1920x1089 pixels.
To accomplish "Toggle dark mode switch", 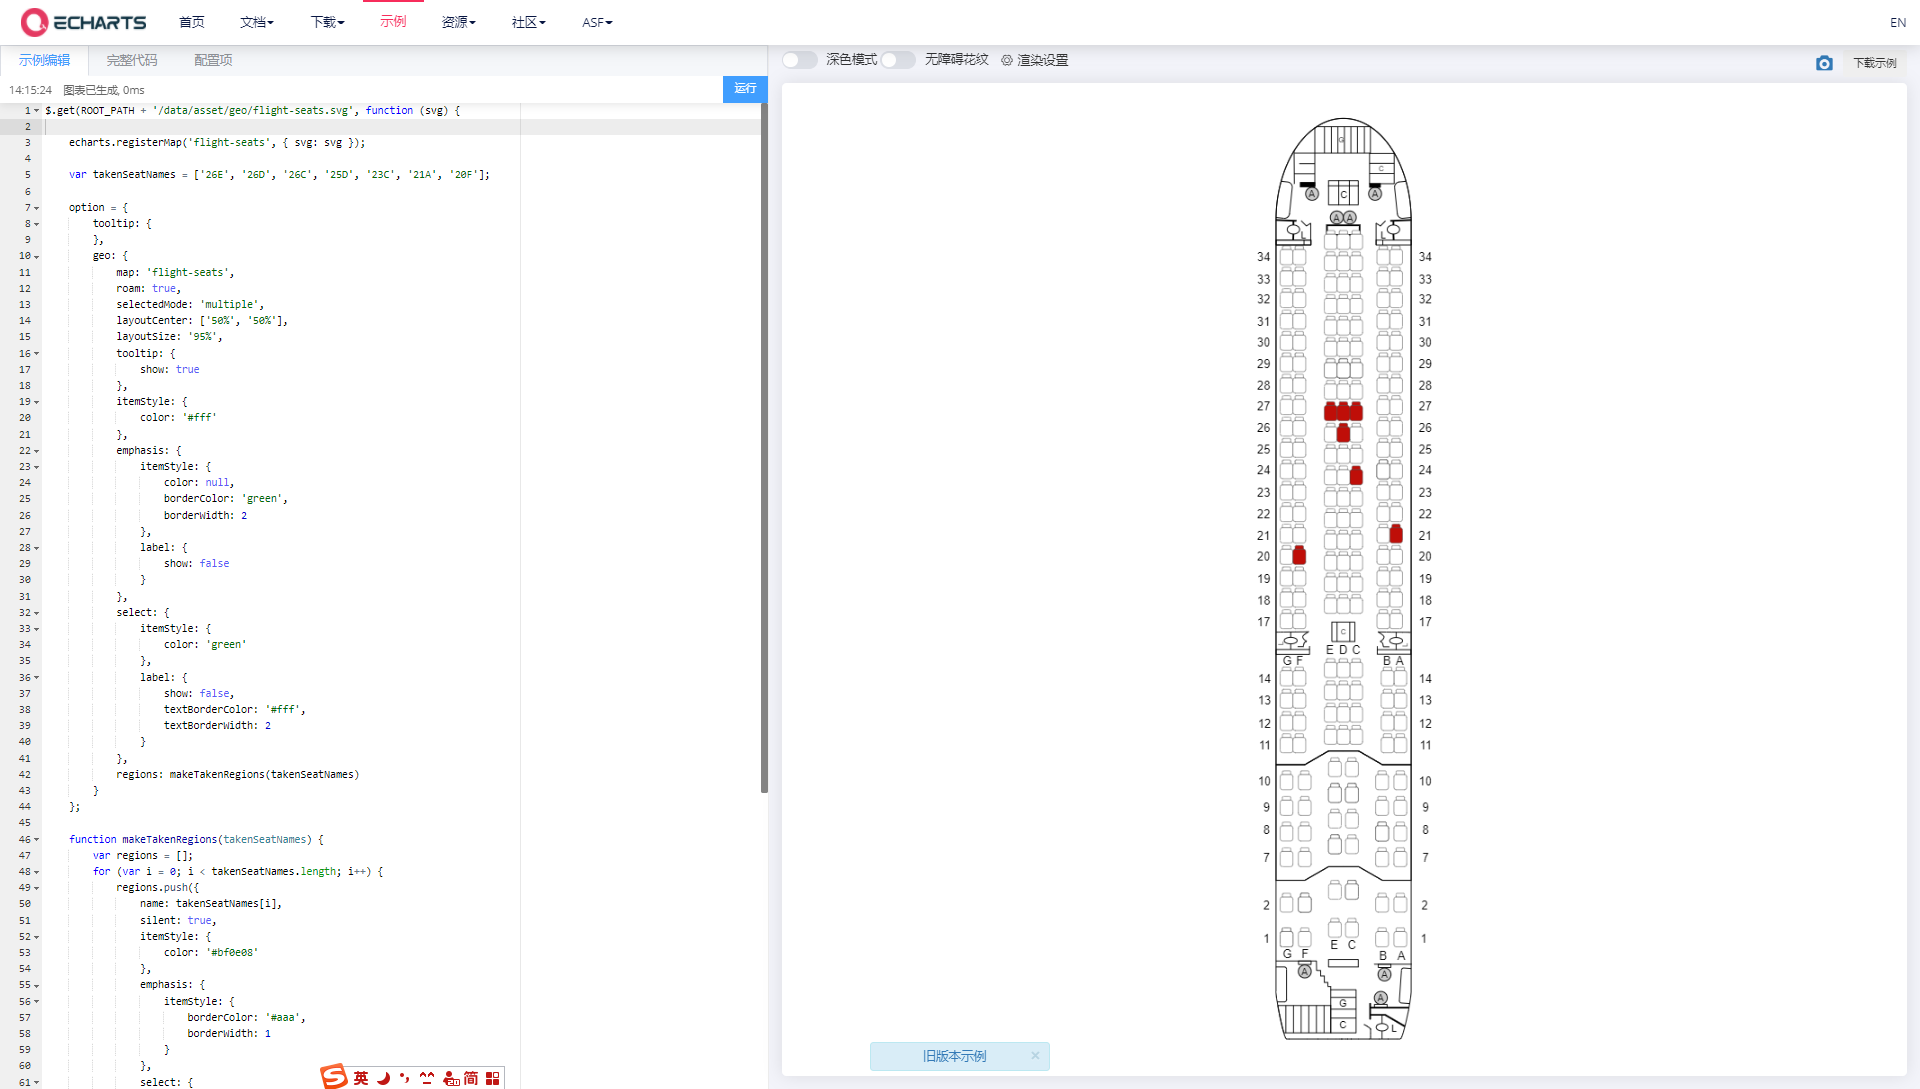I will (800, 60).
